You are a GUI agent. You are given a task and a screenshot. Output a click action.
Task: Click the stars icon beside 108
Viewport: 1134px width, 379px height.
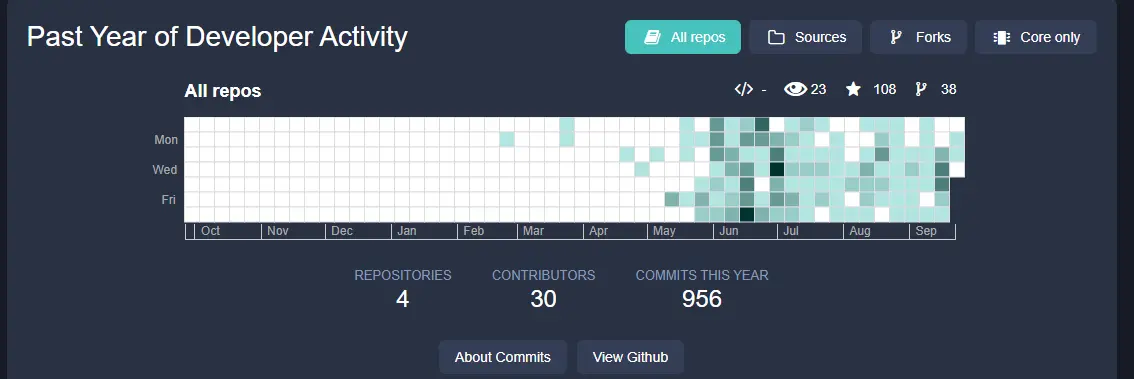(x=853, y=89)
